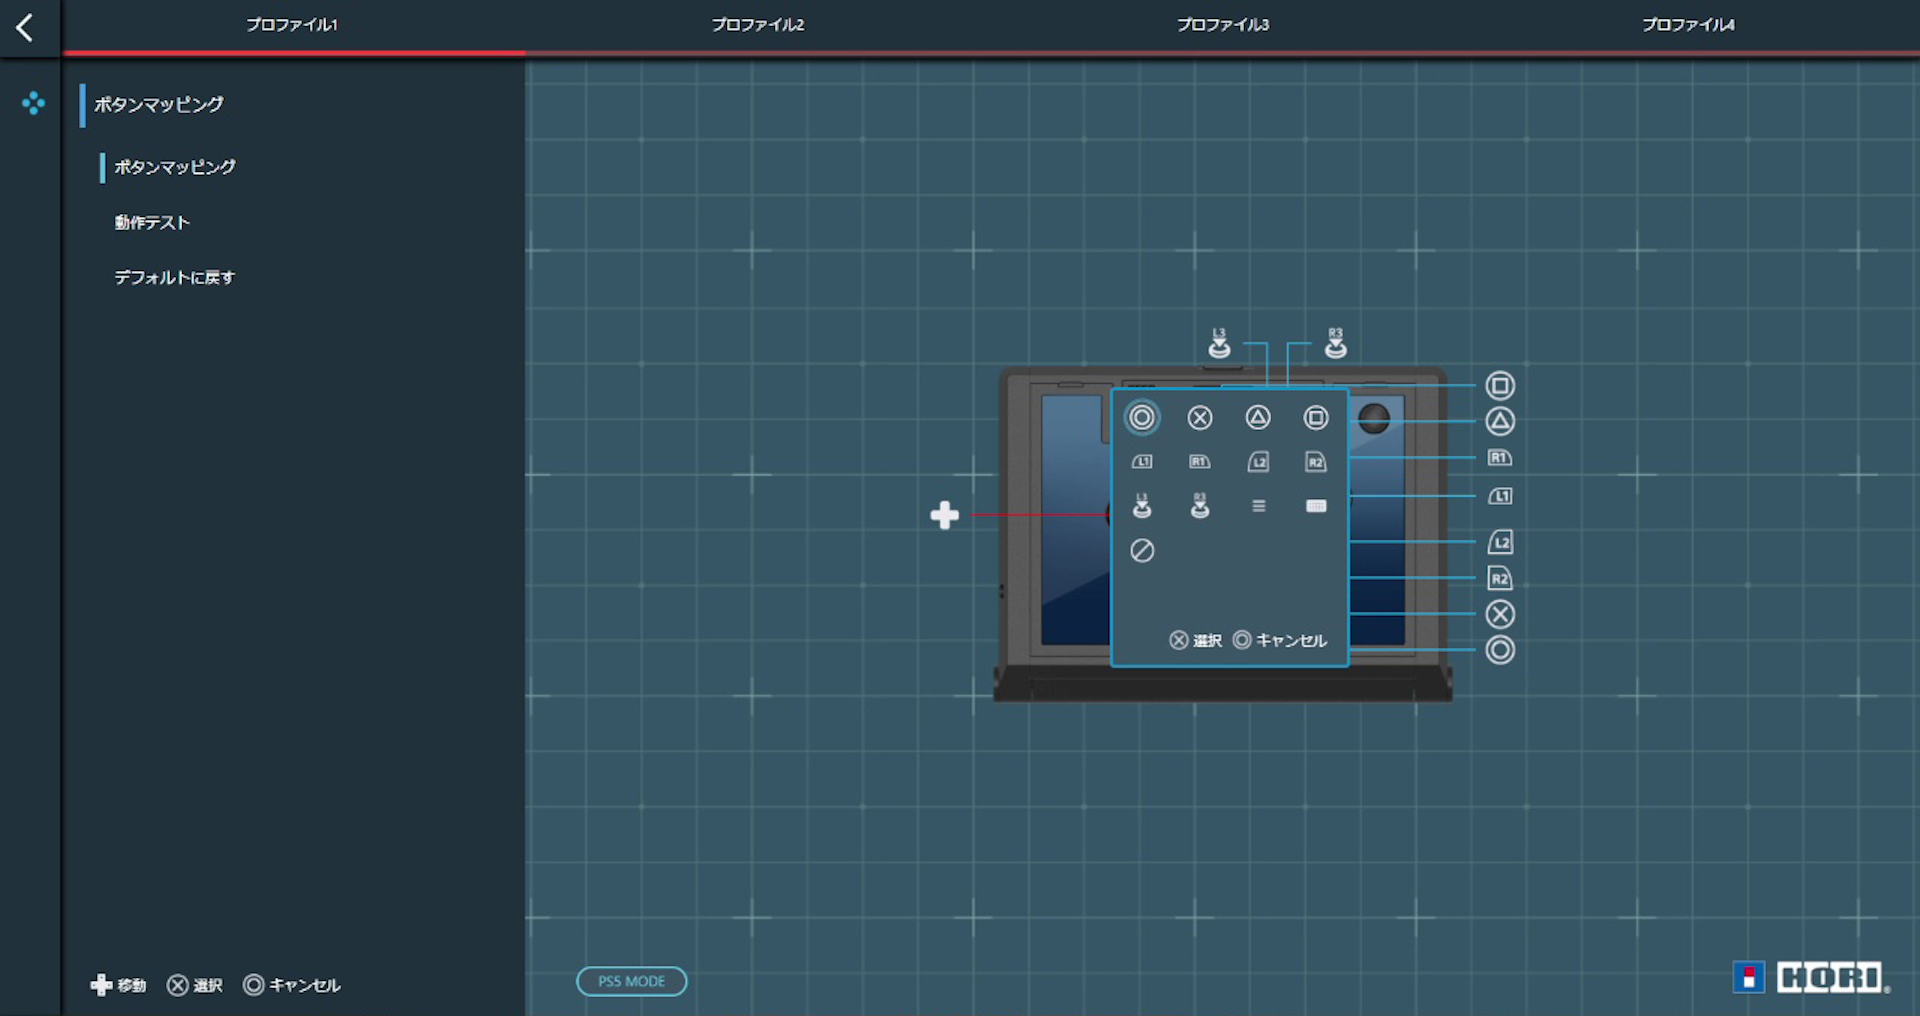Click the R3 callout above the controller
The height and width of the screenshot is (1016, 1920).
click(1335, 343)
